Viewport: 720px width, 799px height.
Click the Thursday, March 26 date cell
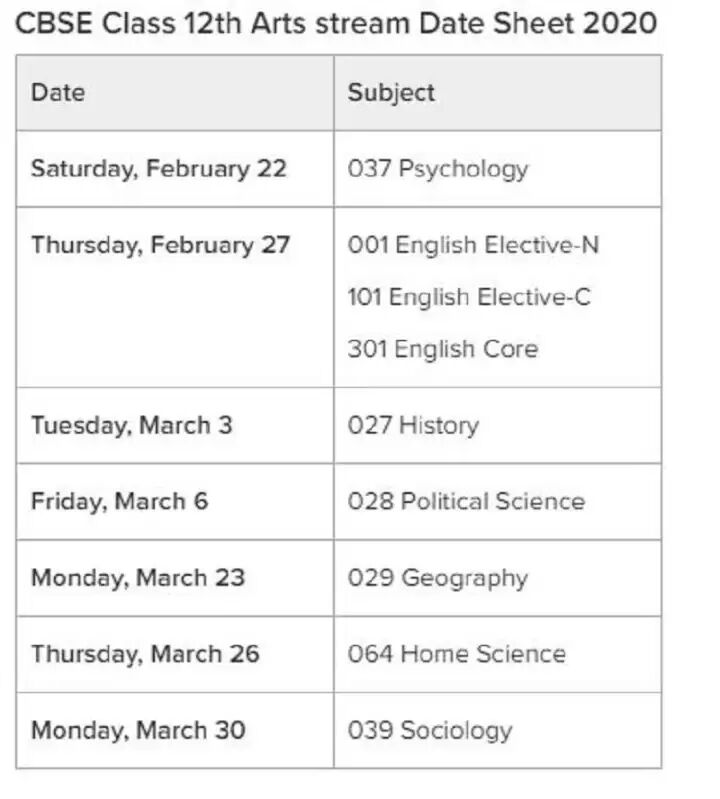(145, 654)
